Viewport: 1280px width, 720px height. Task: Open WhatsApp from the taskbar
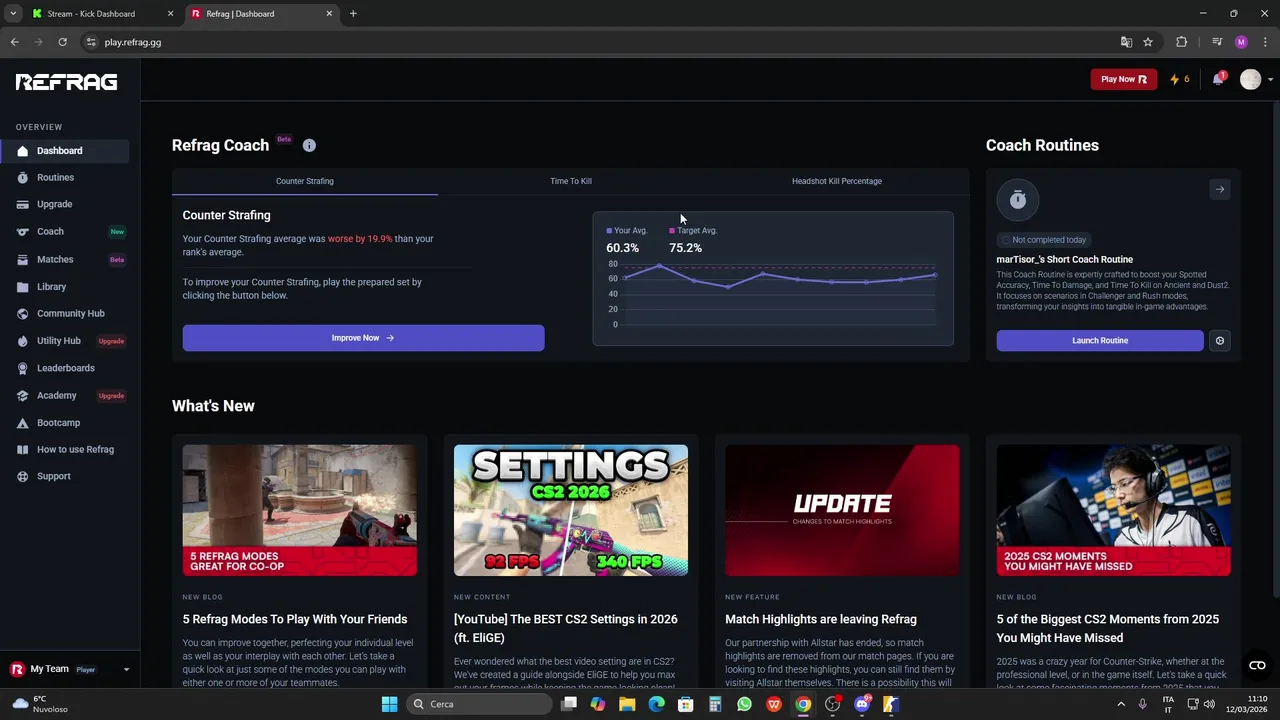pyautogui.click(x=744, y=704)
